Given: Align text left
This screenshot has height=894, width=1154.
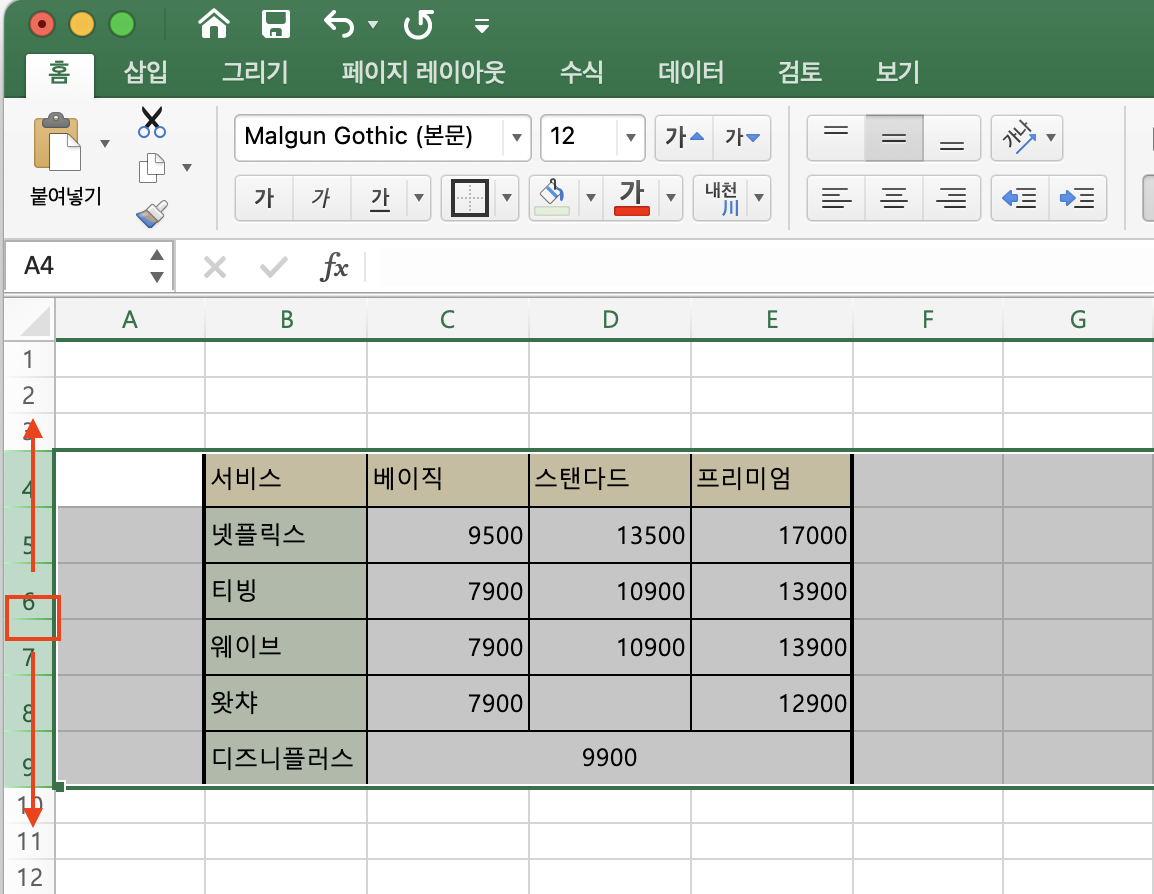Looking at the screenshot, I should tap(836, 198).
